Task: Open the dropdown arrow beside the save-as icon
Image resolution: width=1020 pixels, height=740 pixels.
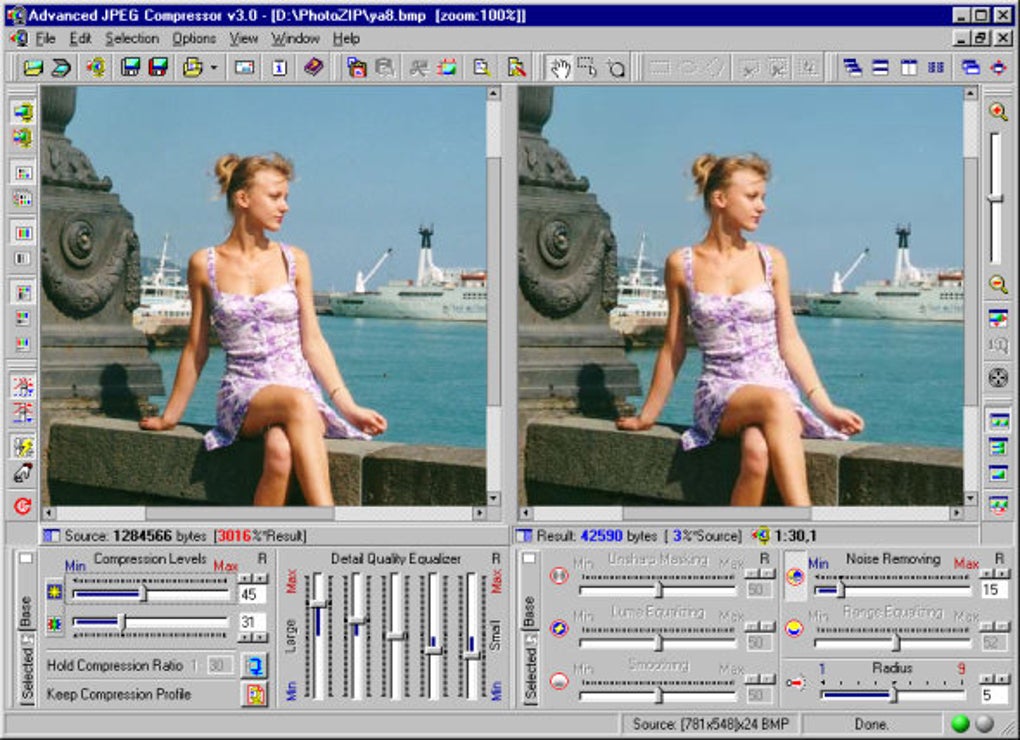Action: pos(215,68)
